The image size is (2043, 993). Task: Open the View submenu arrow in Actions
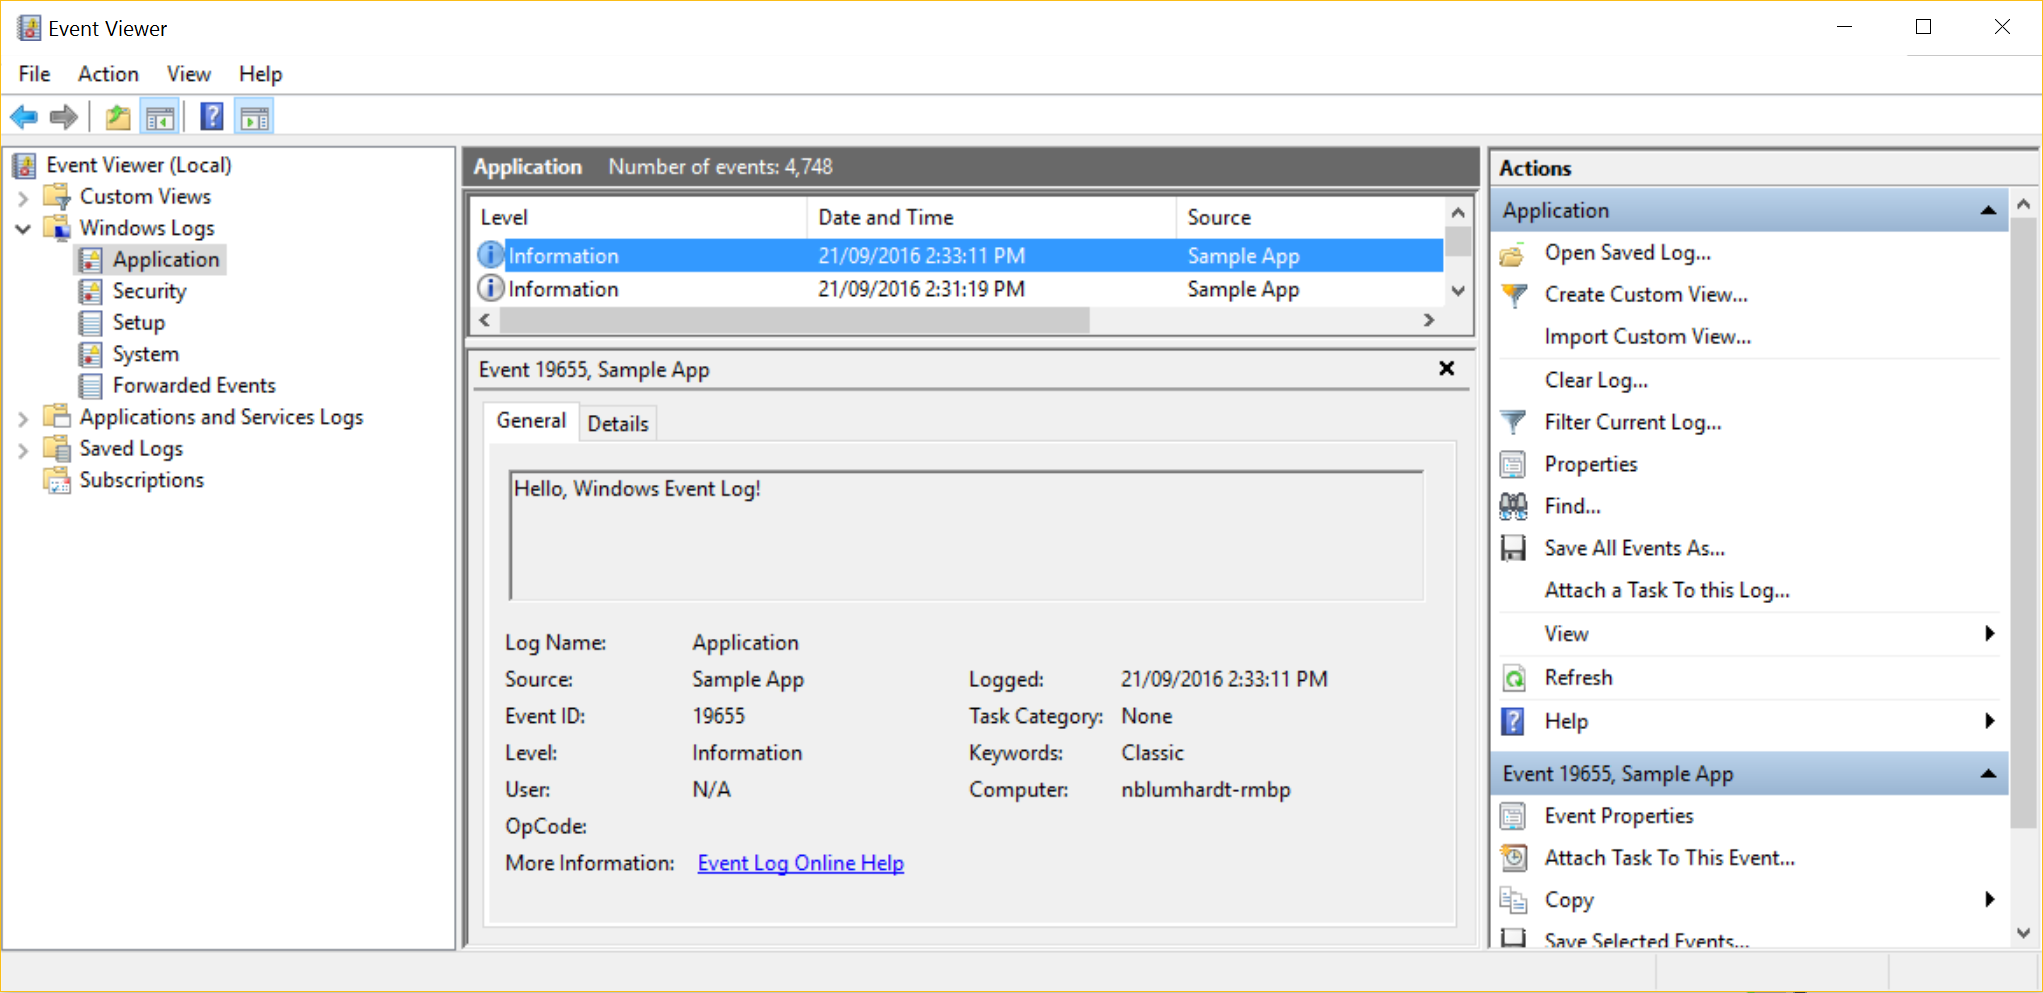pos(1989,633)
